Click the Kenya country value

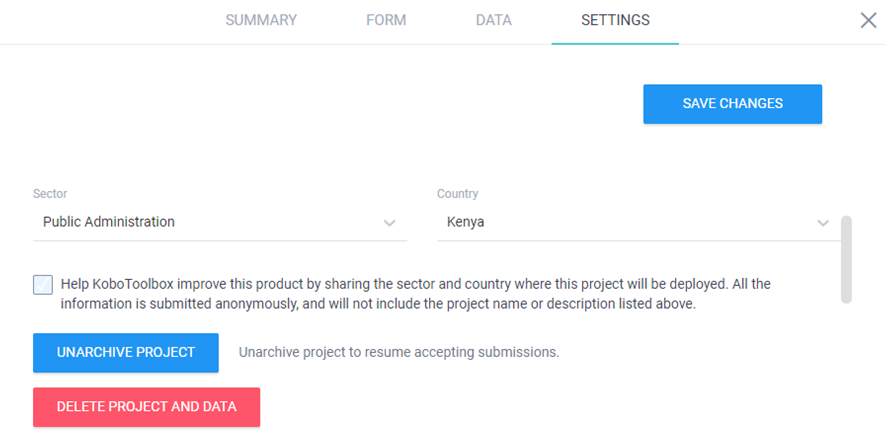(465, 222)
